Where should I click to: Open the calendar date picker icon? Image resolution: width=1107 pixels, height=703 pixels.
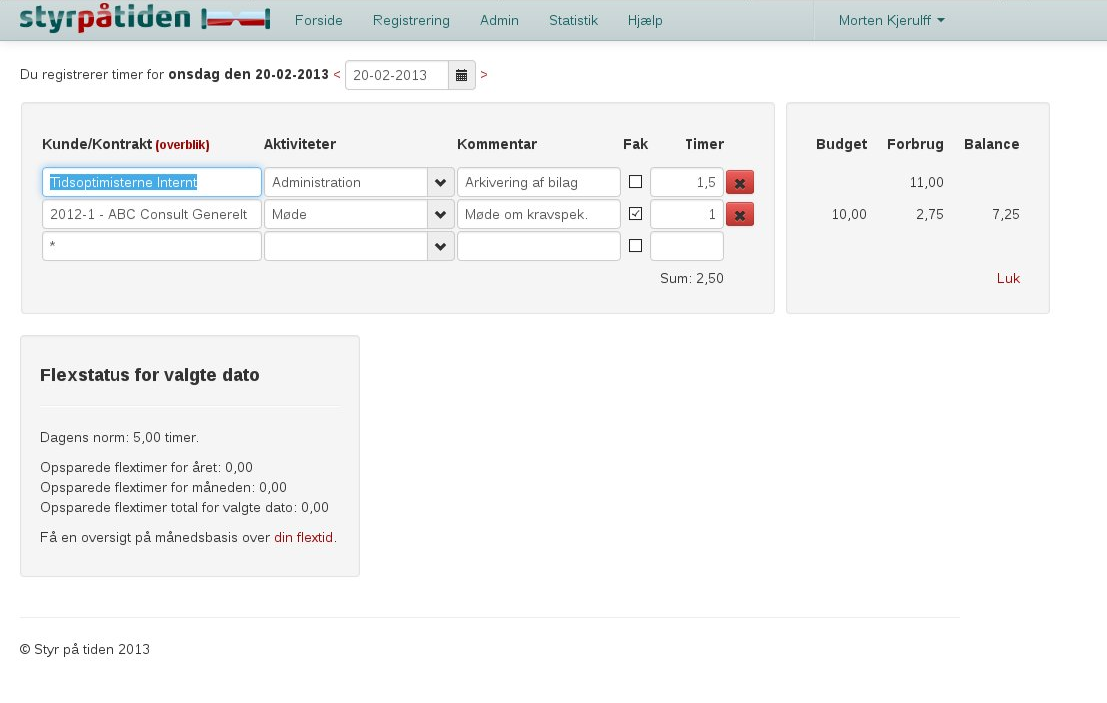(x=461, y=76)
